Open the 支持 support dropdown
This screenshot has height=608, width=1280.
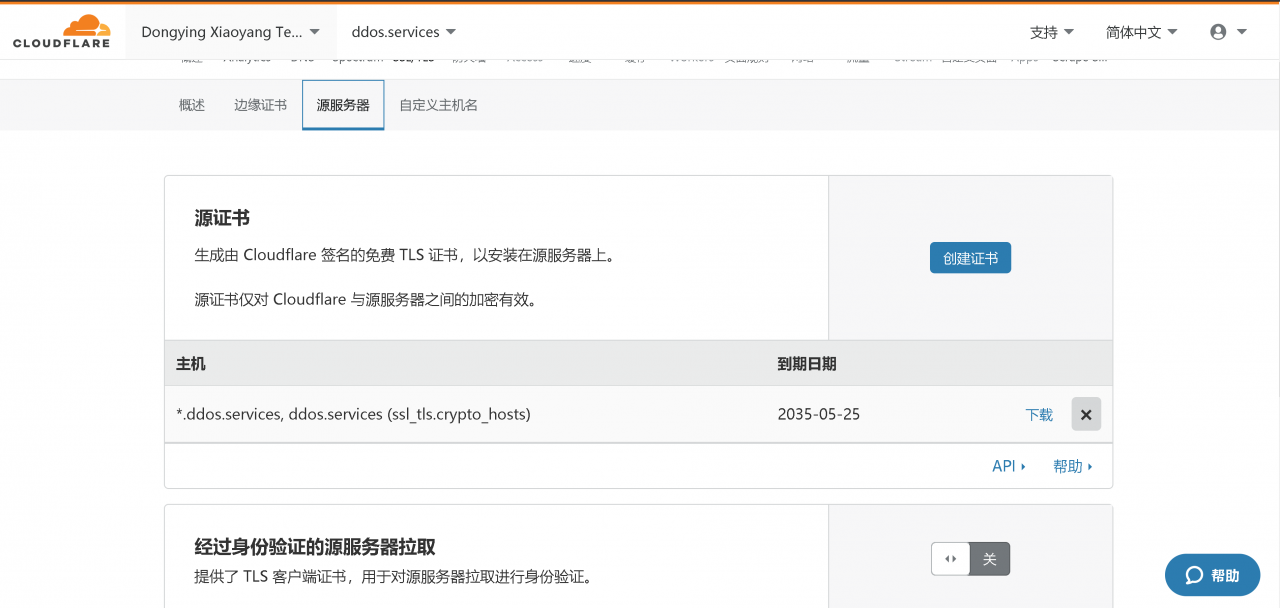1052,32
